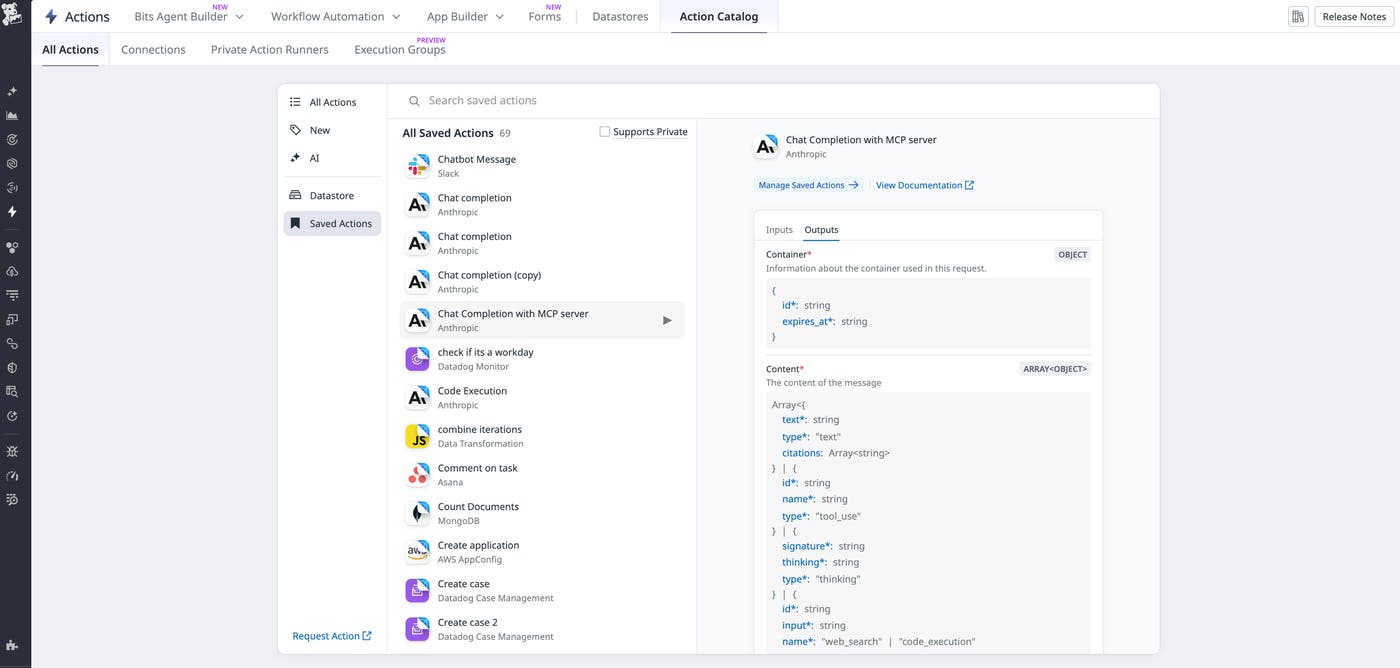Select the All Actions sub-tab

pyautogui.click(x=70, y=50)
